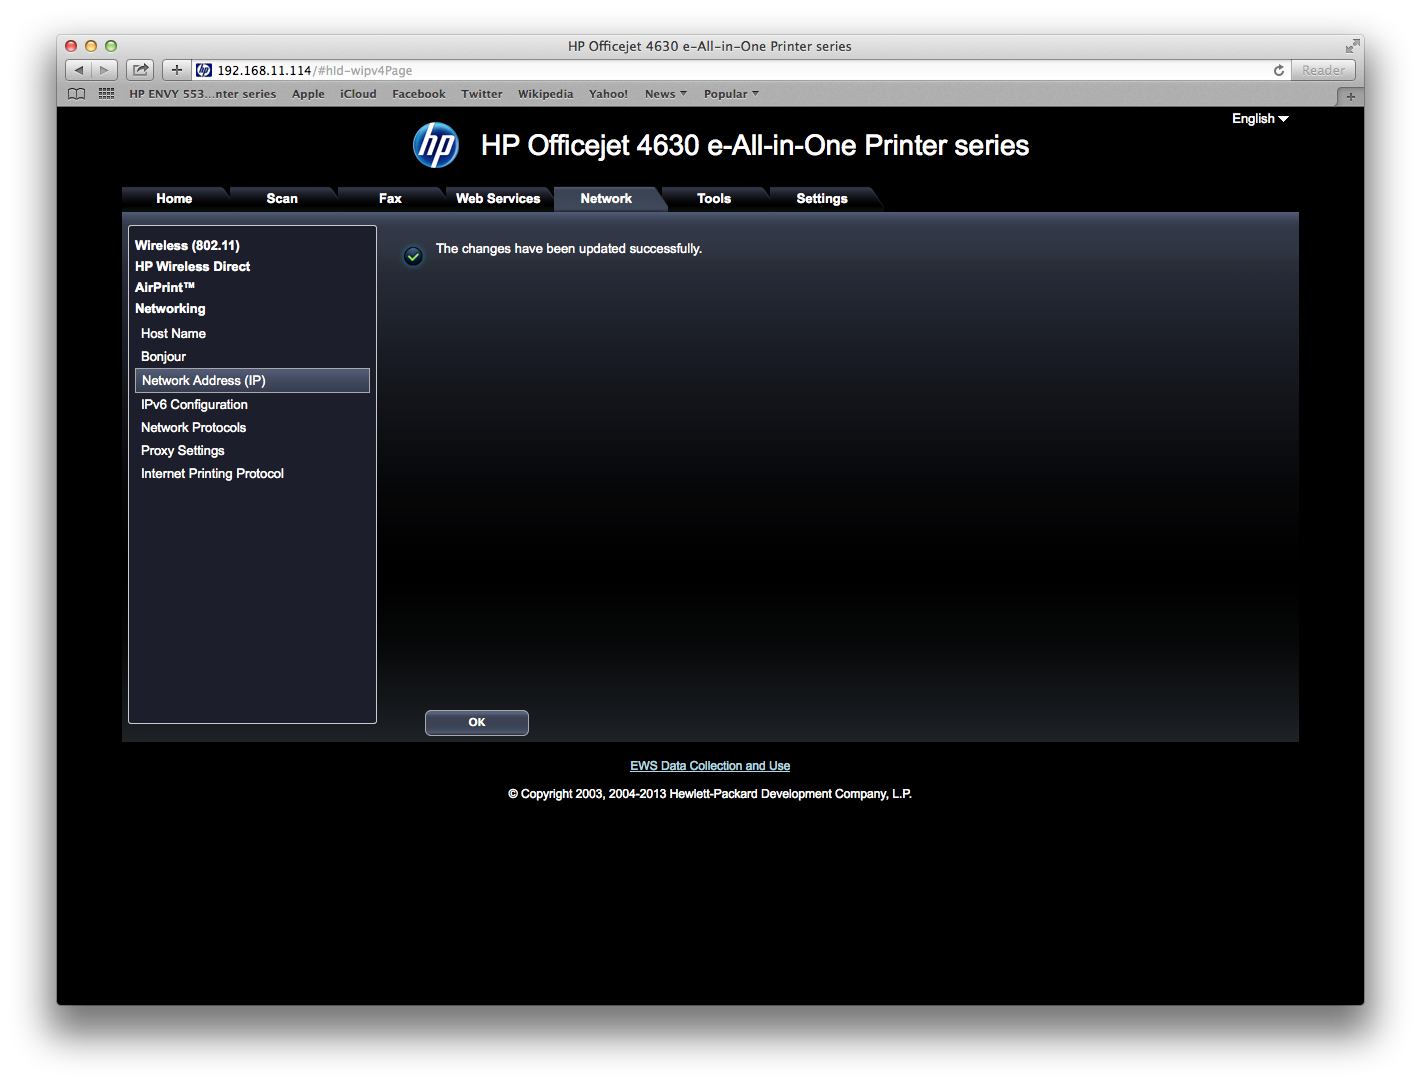Click the reload page icon
The image size is (1421, 1084).
click(x=1279, y=70)
